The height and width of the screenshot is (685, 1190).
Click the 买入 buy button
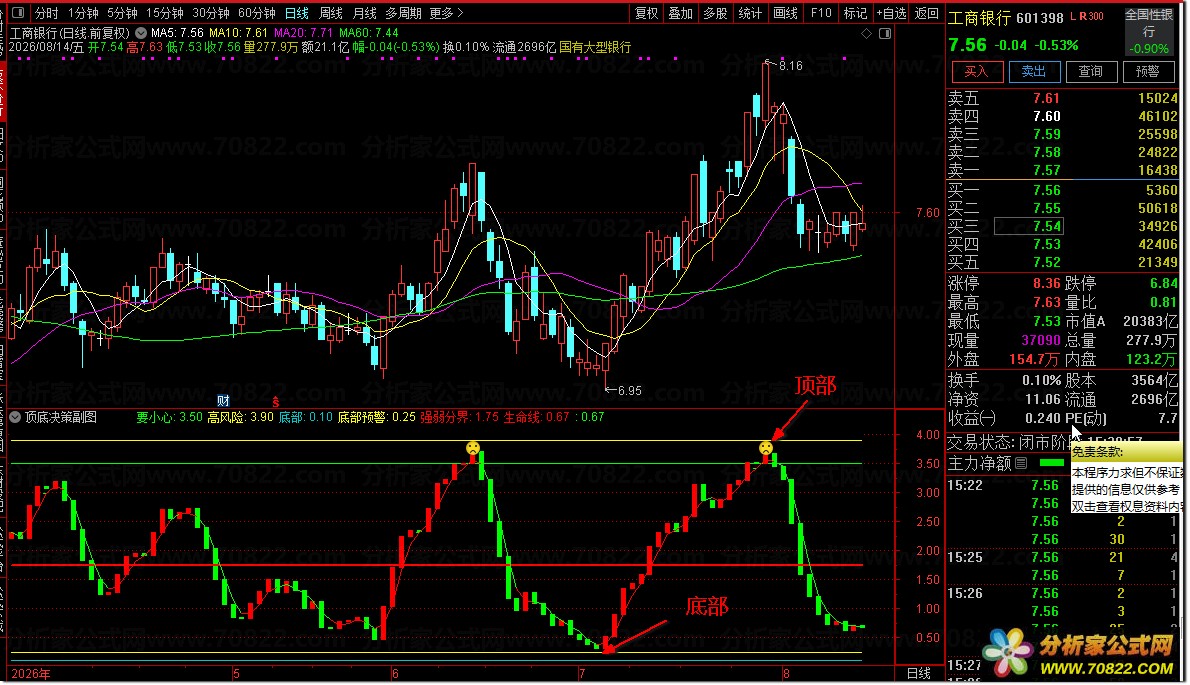tap(976, 71)
